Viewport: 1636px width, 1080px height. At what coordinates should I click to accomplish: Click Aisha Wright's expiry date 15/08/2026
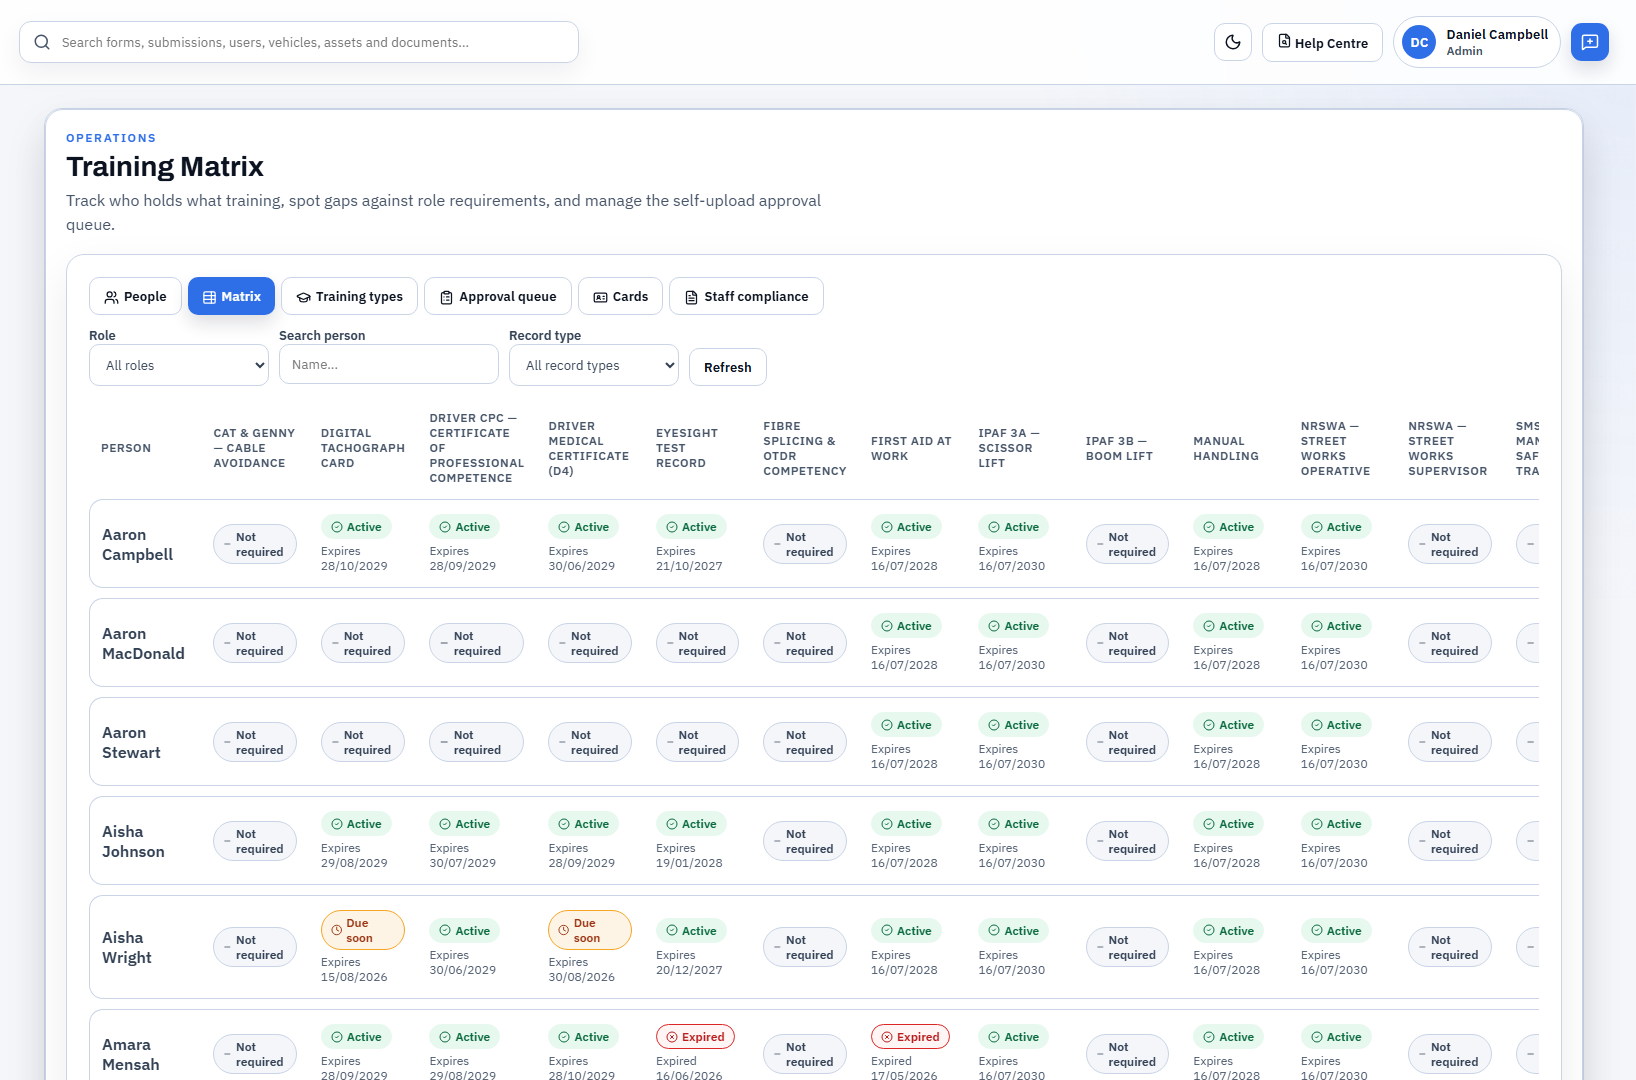[x=354, y=977]
